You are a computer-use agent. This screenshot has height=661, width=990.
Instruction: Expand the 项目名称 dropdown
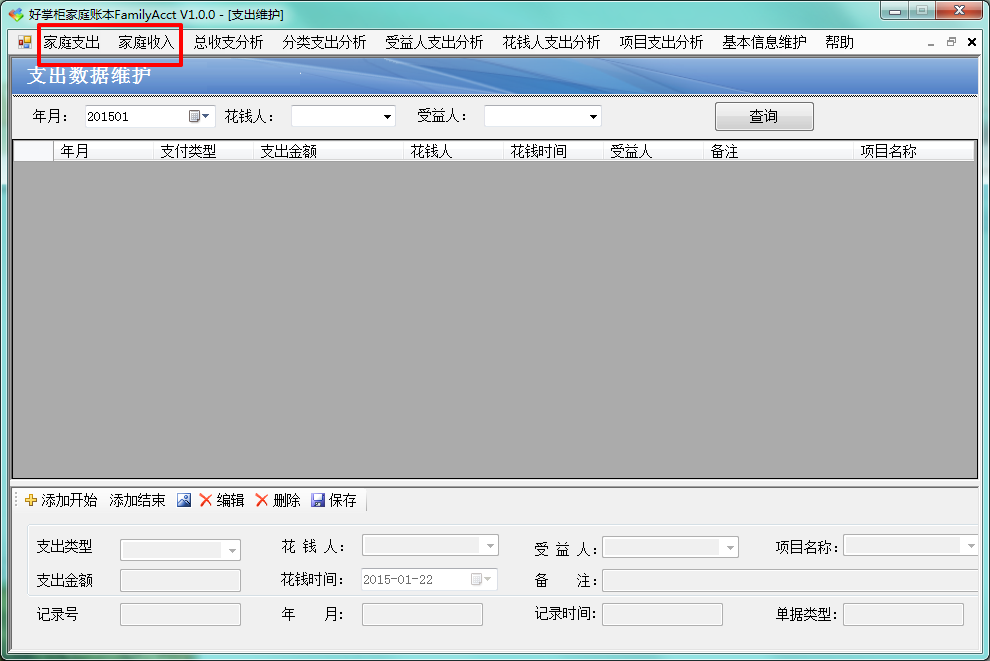(970, 545)
